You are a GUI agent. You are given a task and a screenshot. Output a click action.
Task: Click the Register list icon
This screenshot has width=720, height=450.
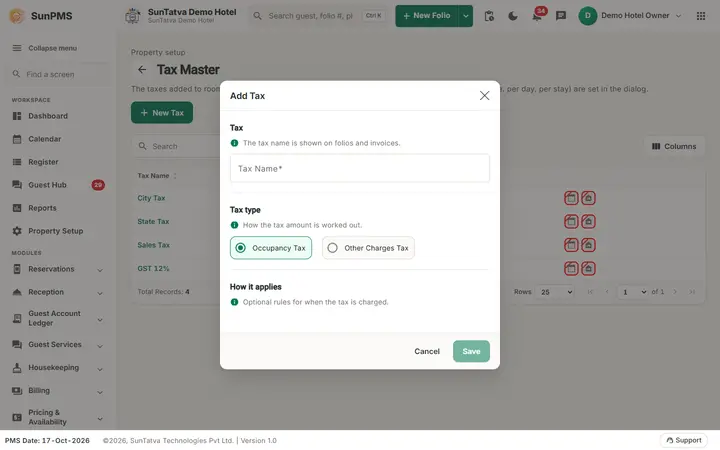(17, 162)
